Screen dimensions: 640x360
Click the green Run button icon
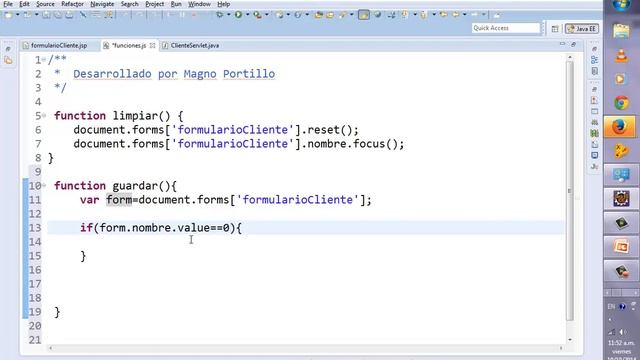[238, 15]
